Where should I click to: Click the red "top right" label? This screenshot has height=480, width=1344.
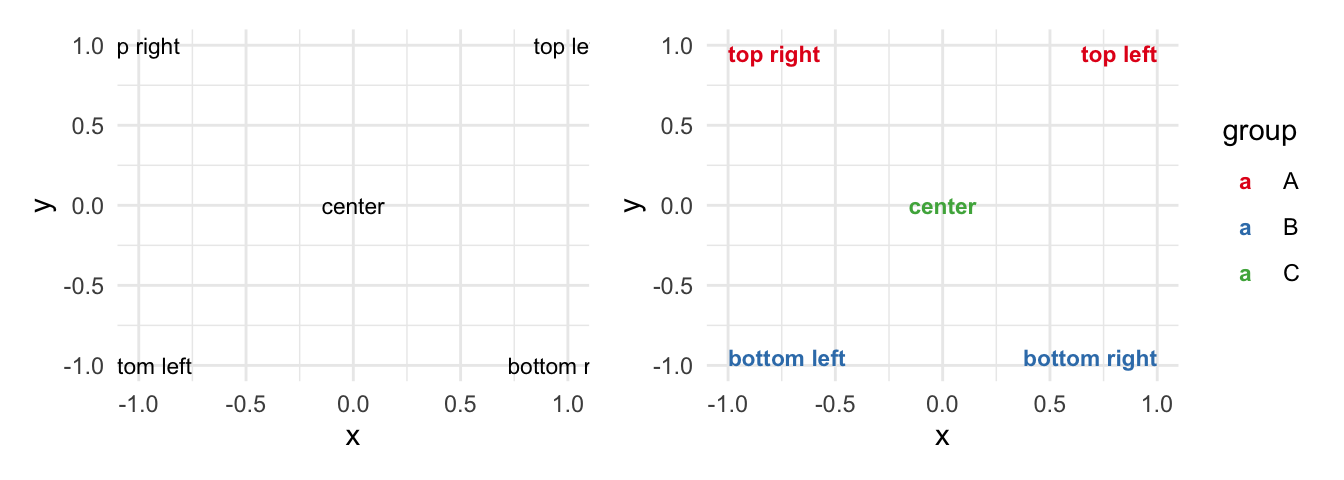[x=774, y=56]
